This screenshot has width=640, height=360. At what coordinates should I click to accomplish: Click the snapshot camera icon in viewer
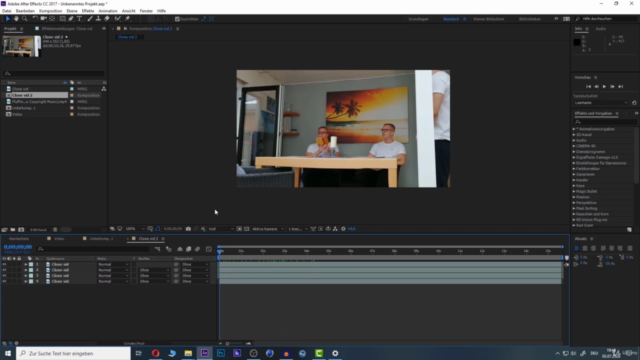tap(188, 229)
